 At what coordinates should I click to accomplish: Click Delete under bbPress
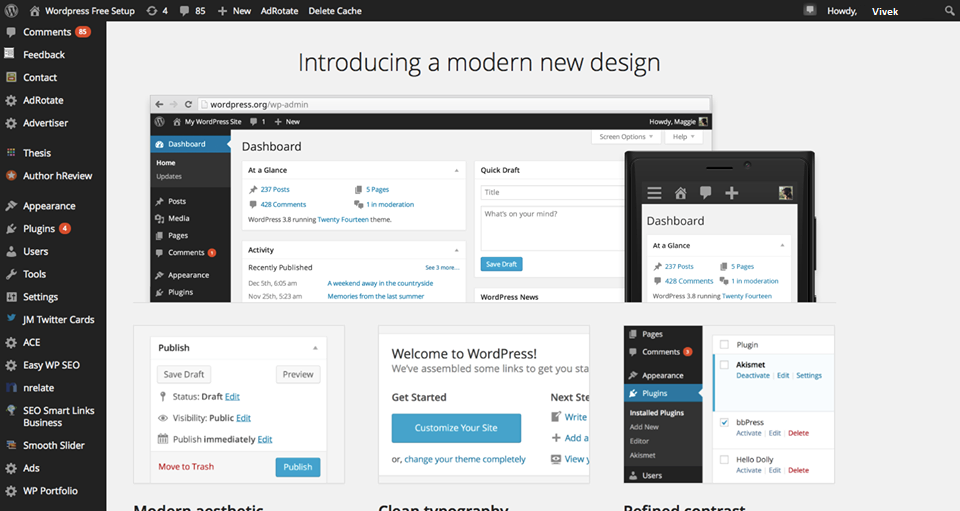(x=798, y=433)
